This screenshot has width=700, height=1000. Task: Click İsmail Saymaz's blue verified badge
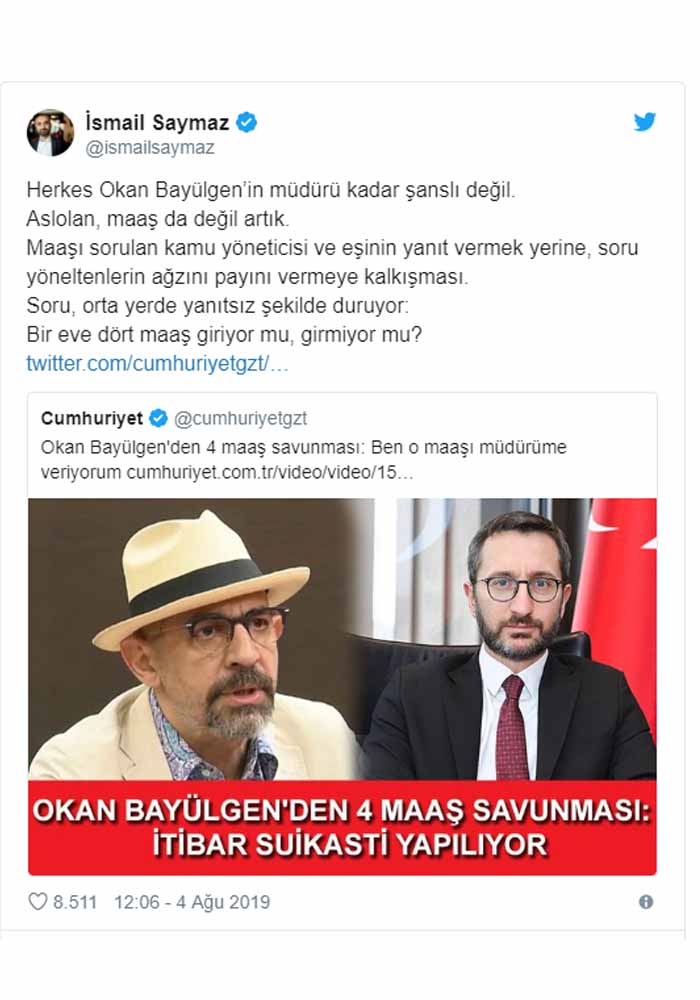click(x=246, y=122)
